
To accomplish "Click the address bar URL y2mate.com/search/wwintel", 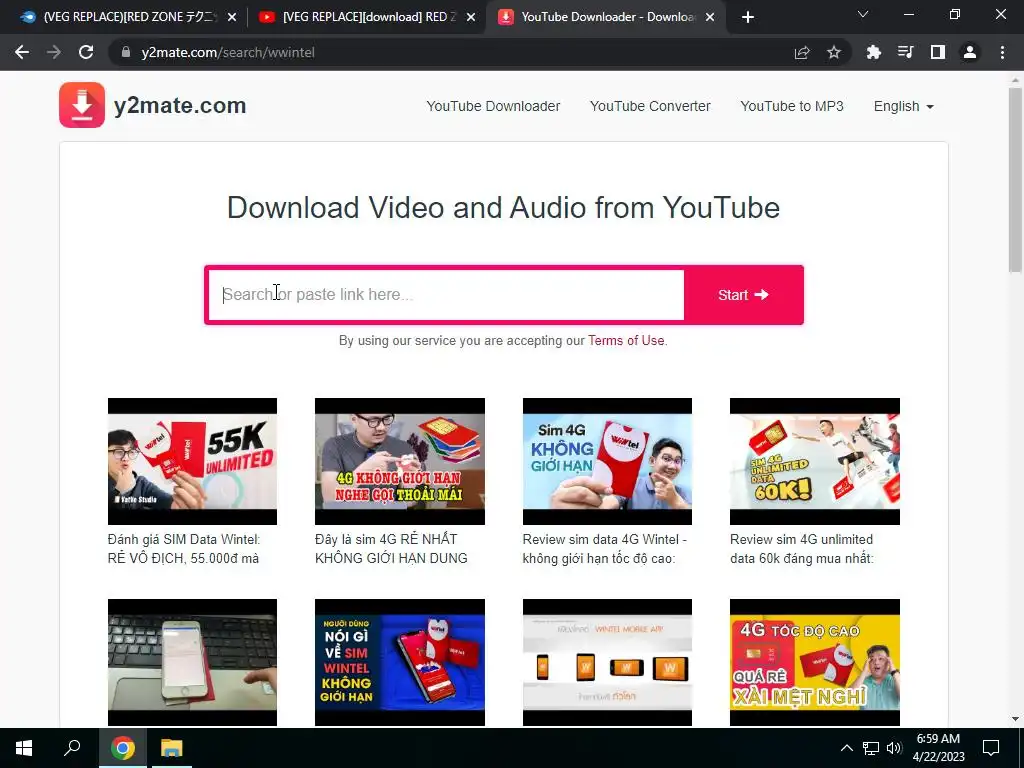I will pyautogui.click(x=228, y=52).
